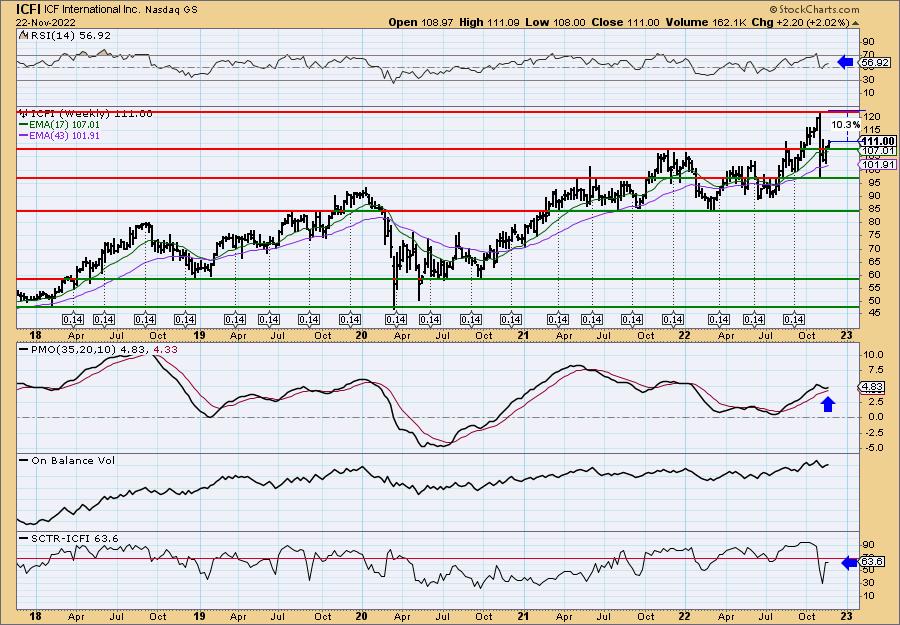Click the RSI 56.92 value tag on axis

point(875,63)
